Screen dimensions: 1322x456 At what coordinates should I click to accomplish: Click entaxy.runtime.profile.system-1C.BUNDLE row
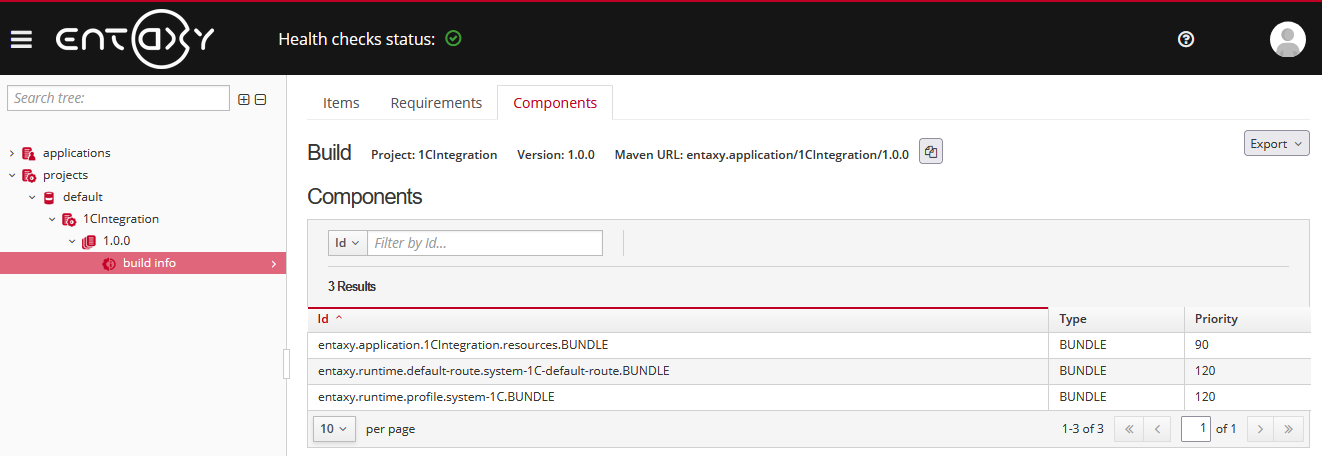click(808, 397)
